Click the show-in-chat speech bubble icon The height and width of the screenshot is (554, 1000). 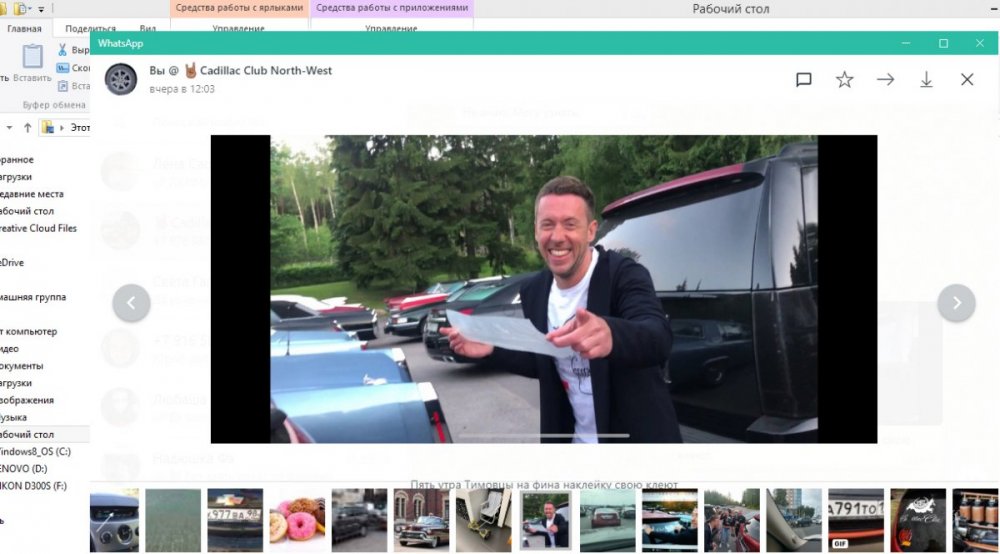click(x=804, y=80)
